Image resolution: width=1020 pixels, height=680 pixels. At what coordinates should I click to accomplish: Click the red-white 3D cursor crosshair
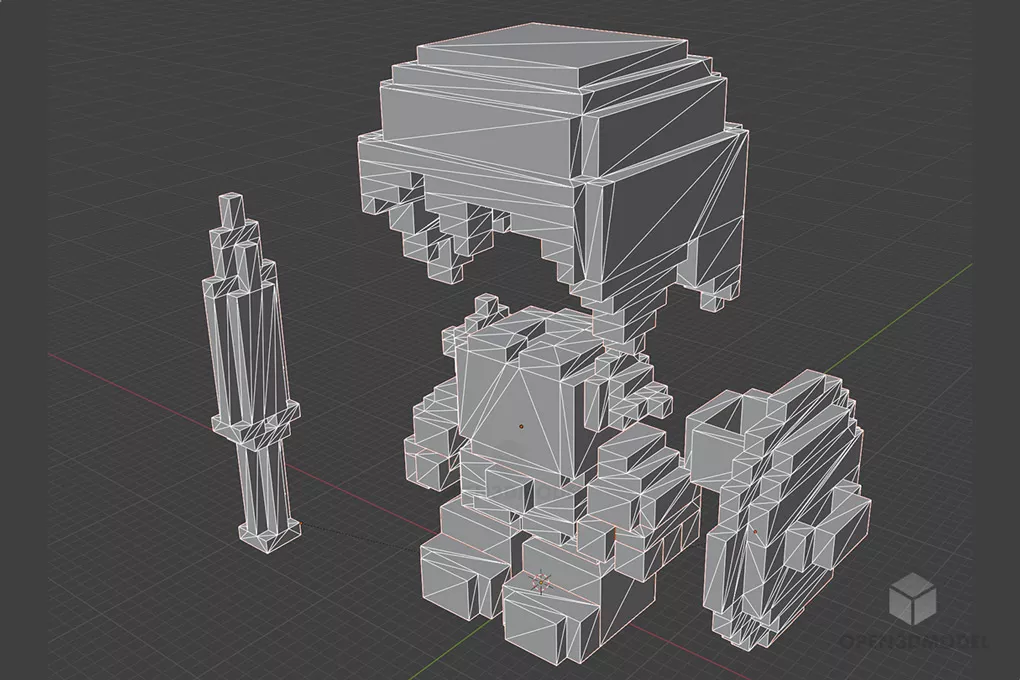point(541,580)
